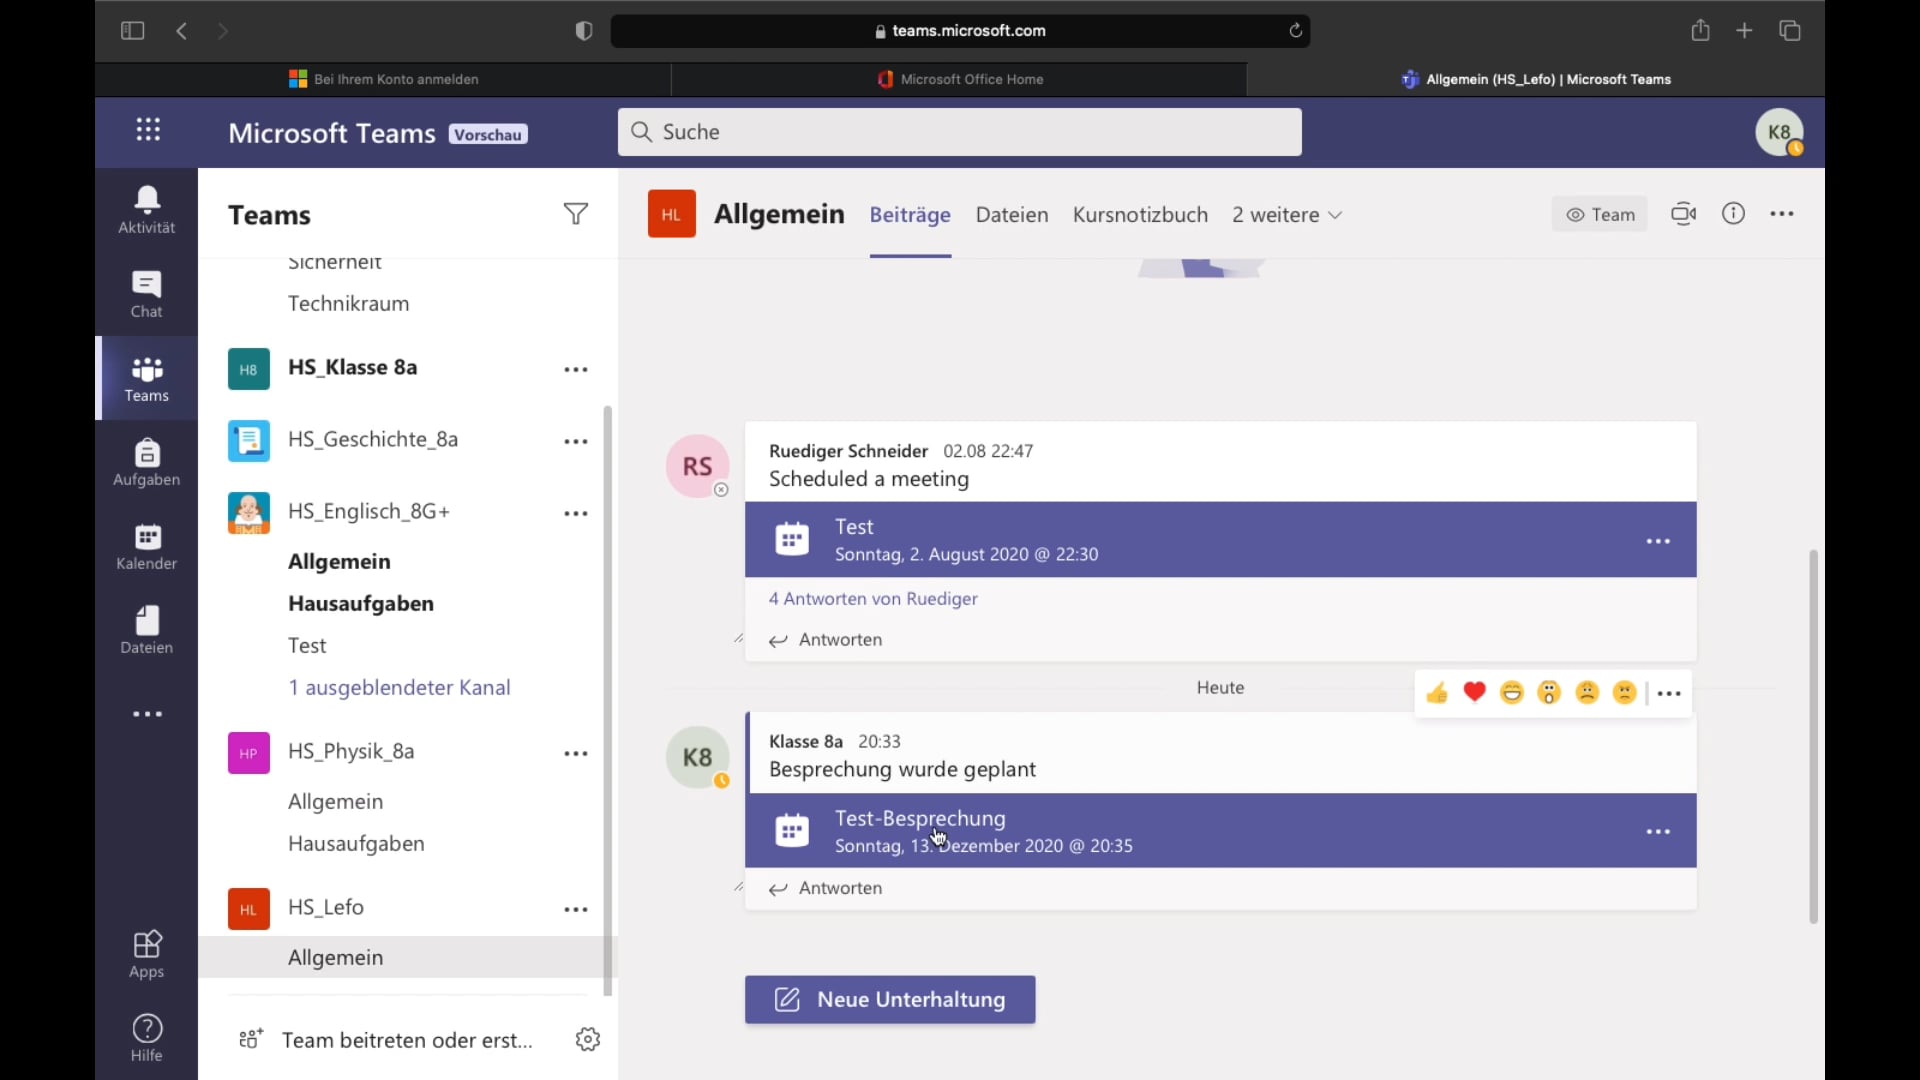React with the heart emoji
The height and width of the screenshot is (1080, 1920).
click(x=1474, y=692)
